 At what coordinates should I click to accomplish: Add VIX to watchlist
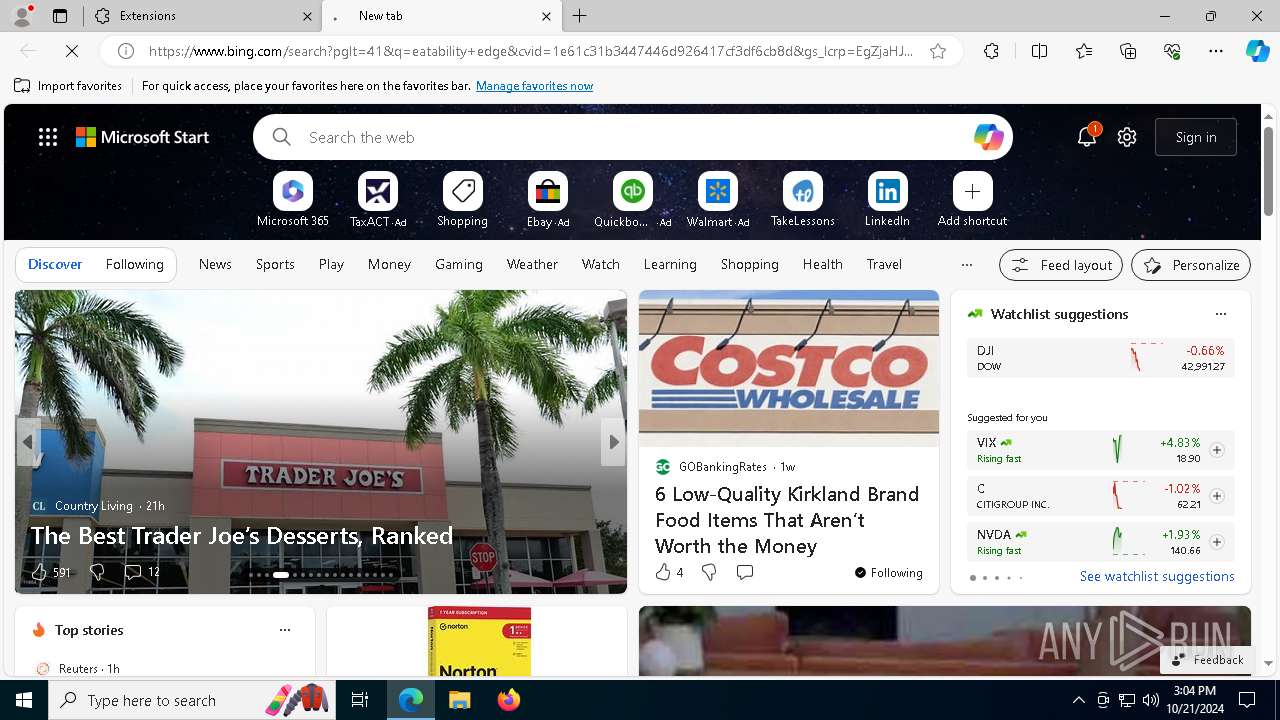[x=1216, y=450]
